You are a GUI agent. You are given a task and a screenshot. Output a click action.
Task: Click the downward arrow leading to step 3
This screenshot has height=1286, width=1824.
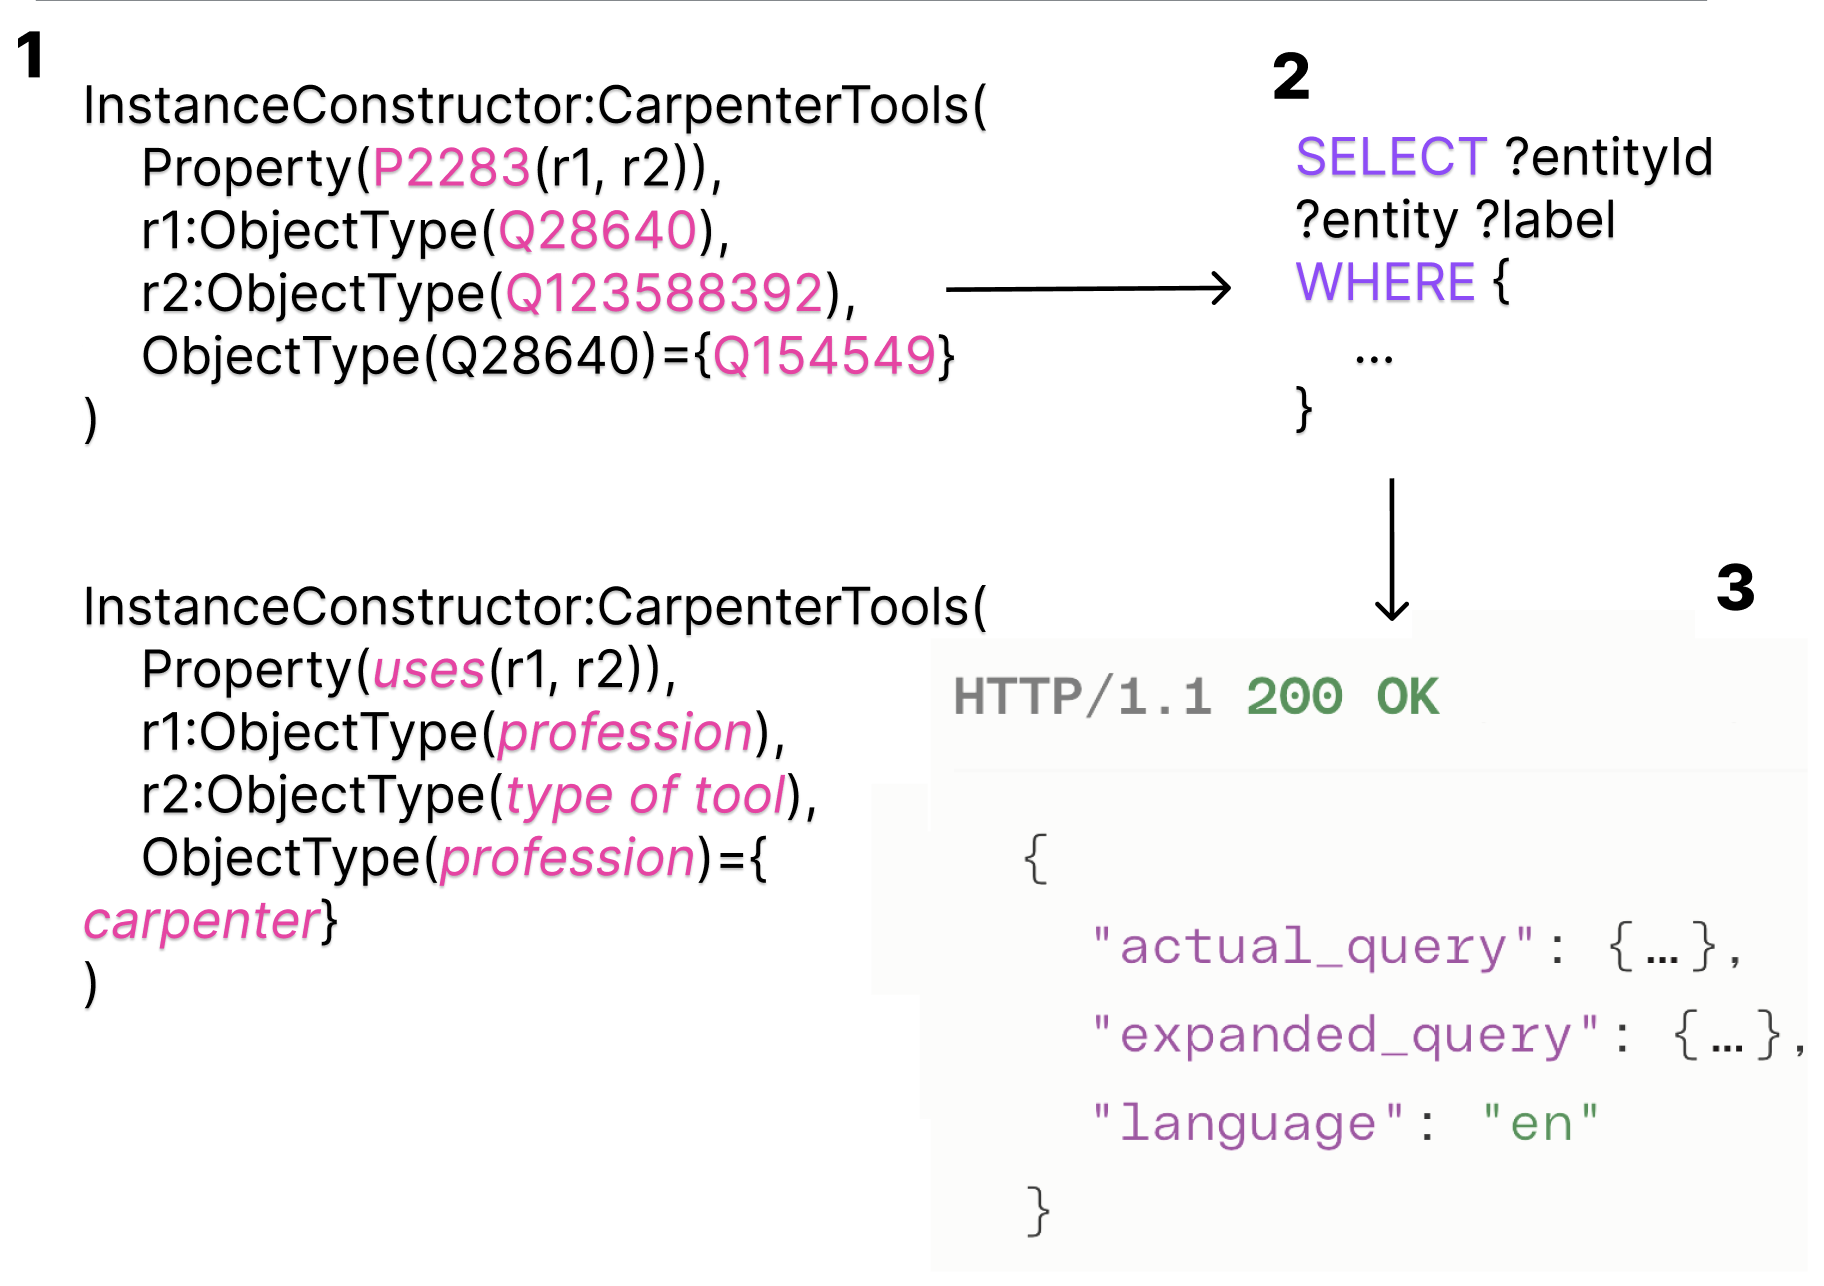[1391, 549]
